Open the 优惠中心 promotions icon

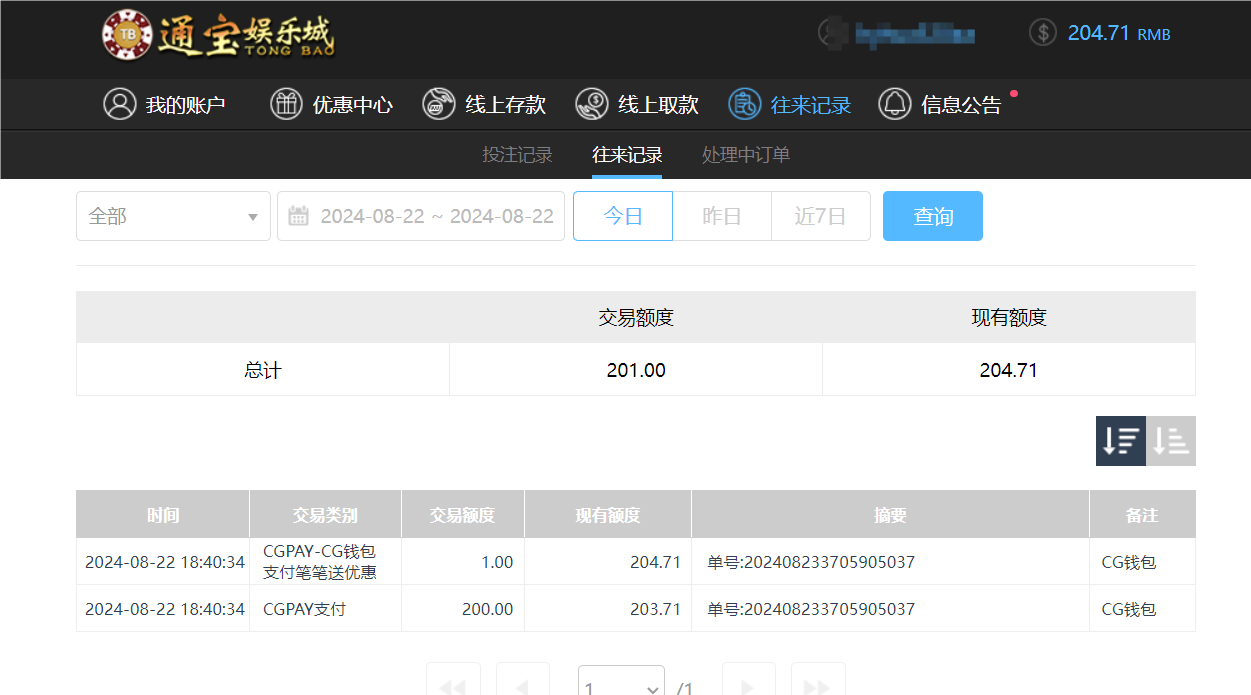pos(285,104)
